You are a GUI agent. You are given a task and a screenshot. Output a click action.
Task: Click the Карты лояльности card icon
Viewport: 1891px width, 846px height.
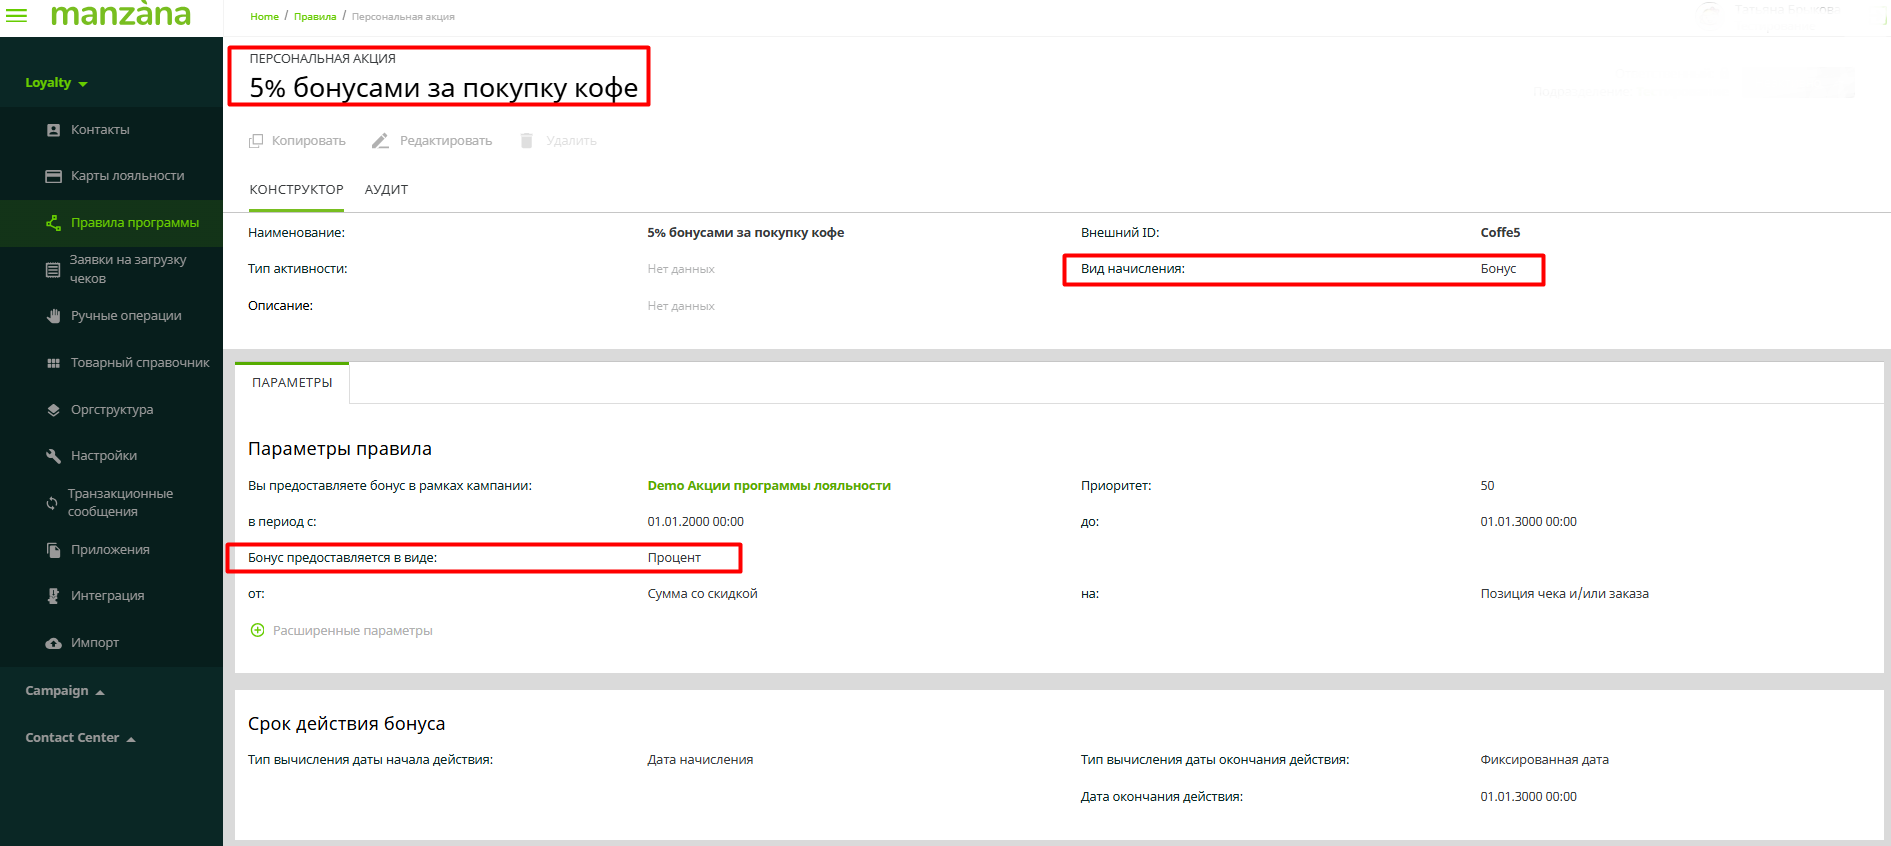(x=54, y=176)
